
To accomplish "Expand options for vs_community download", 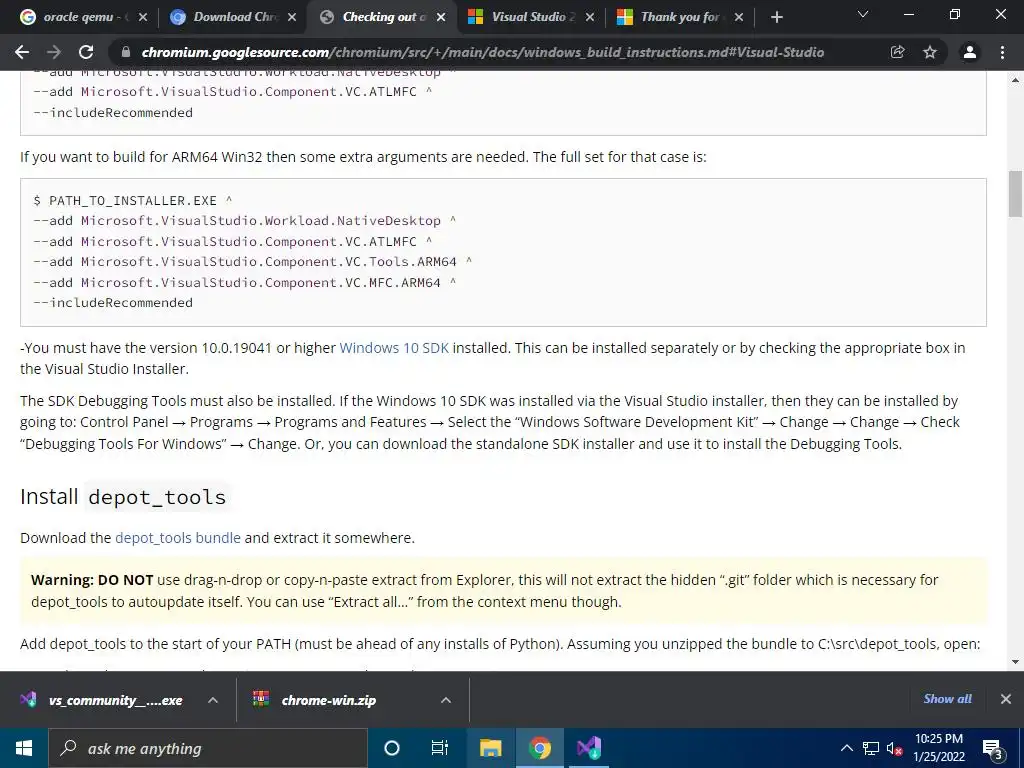I will point(213,700).
